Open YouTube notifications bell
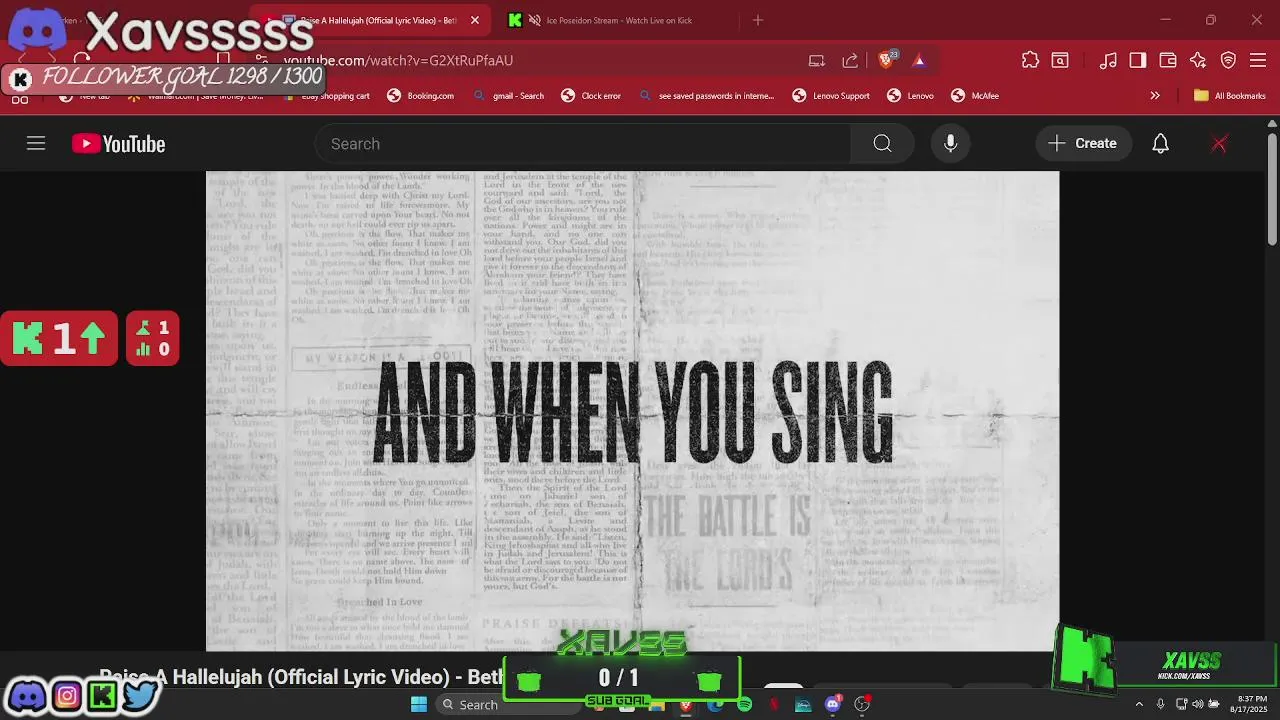 [1160, 144]
